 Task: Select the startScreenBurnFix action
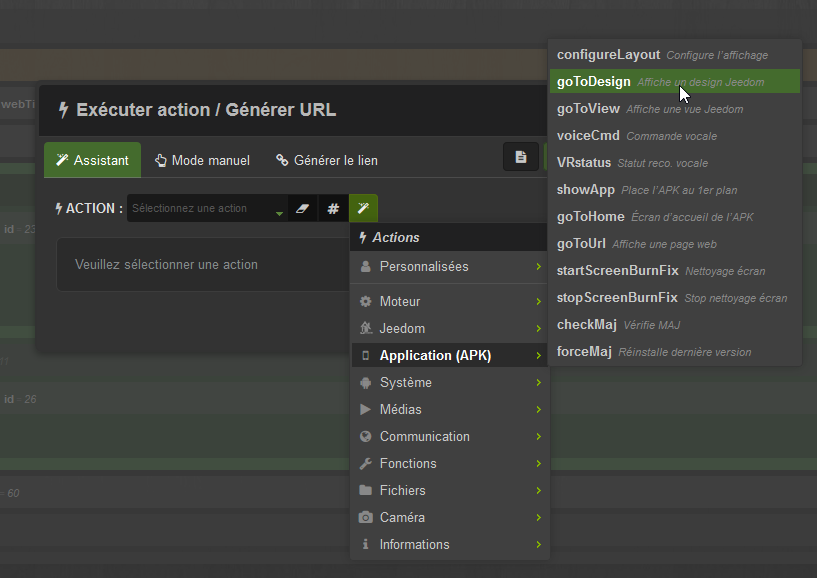click(x=675, y=271)
